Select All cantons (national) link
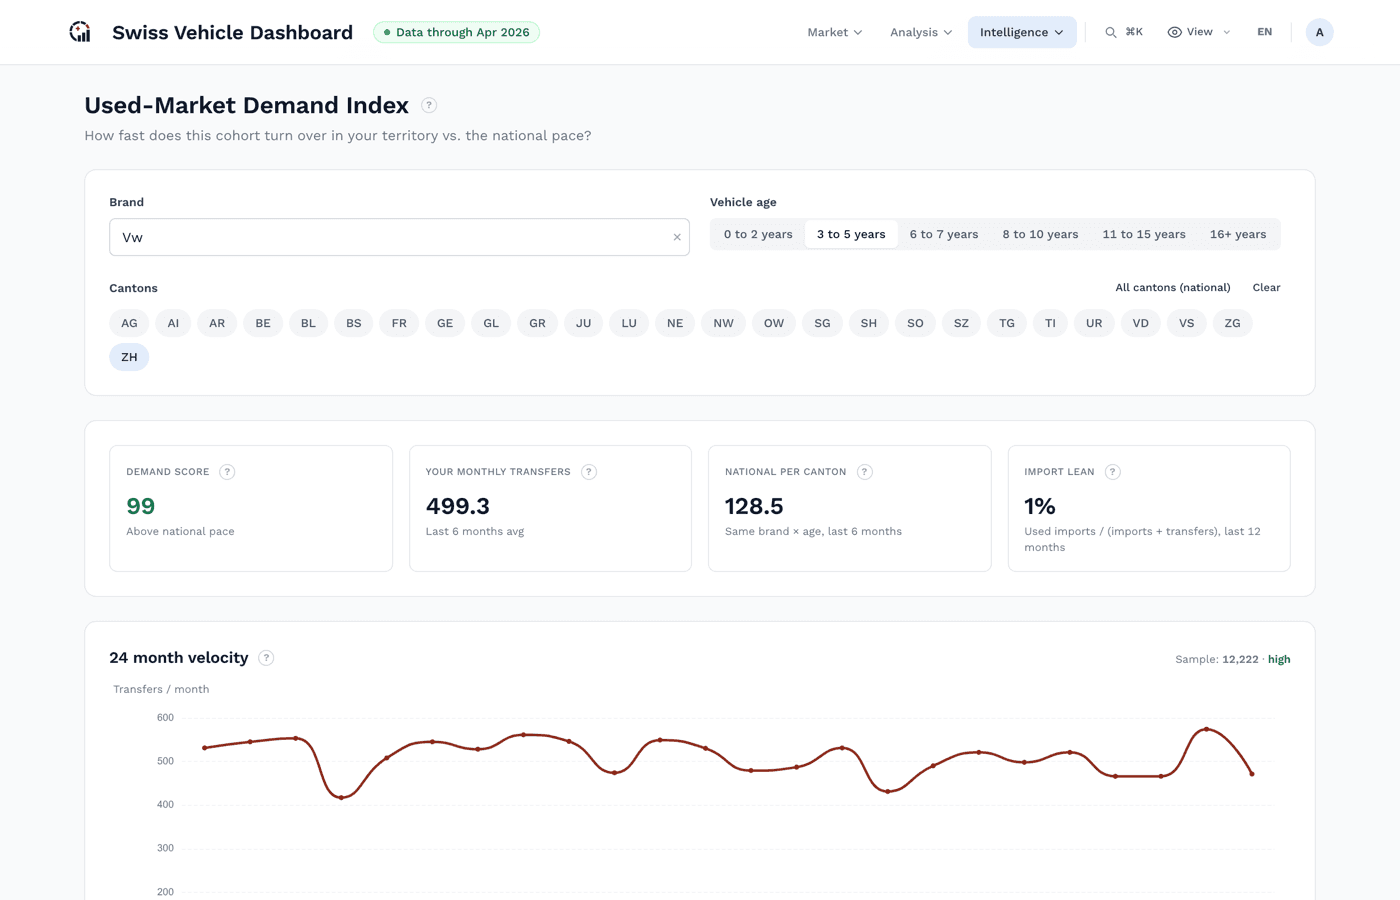1400x900 pixels. tap(1173, 287)
